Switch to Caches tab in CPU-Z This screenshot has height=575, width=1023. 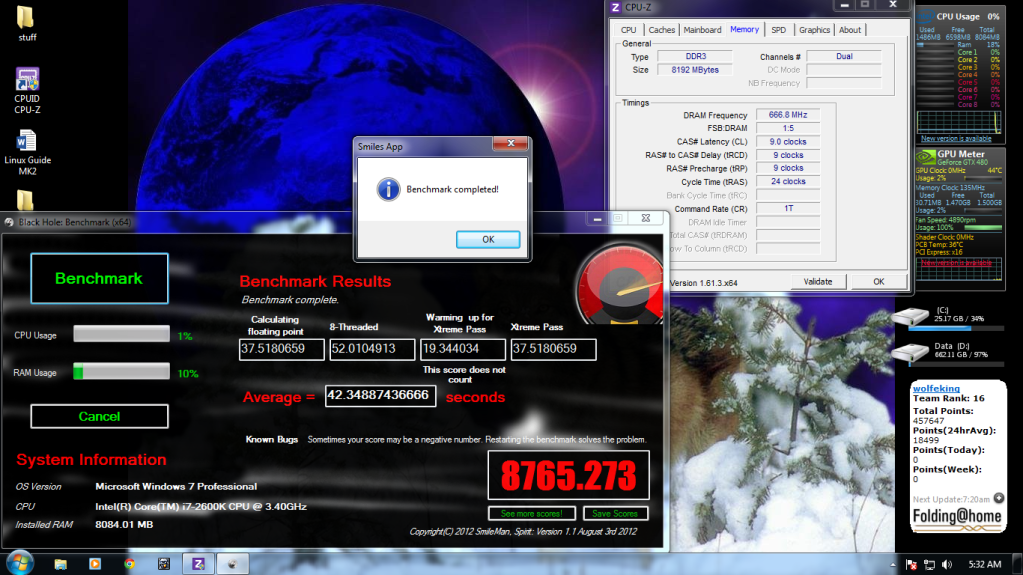tap(662, 30)
